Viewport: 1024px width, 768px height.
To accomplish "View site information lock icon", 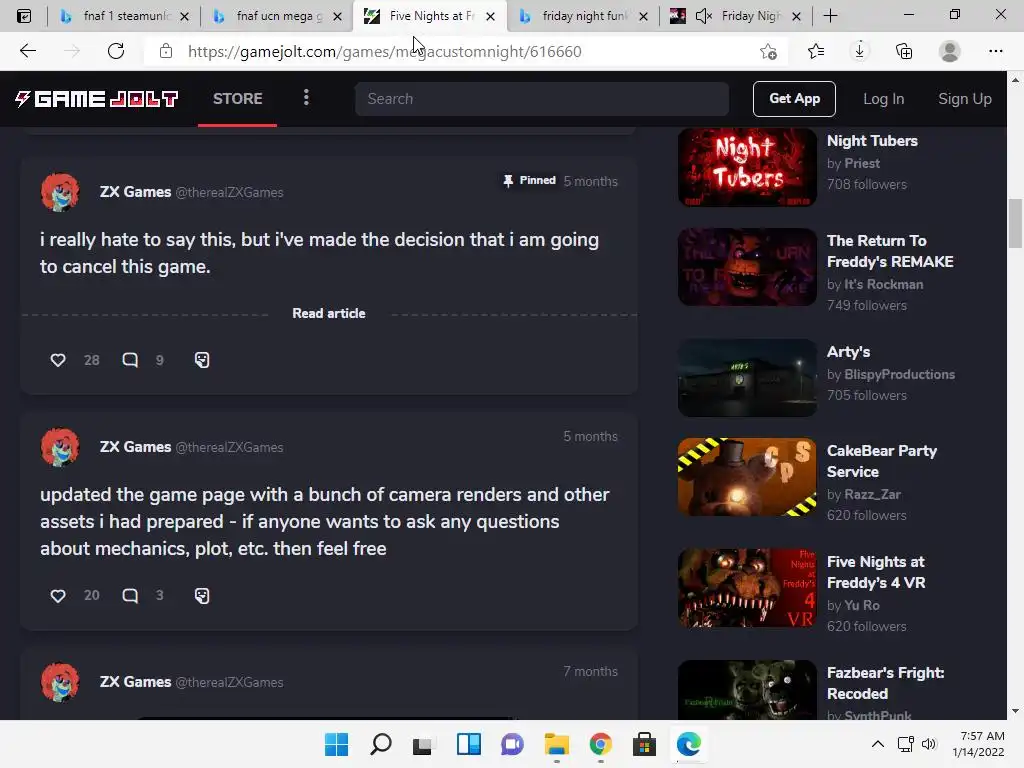I will 166,51.
